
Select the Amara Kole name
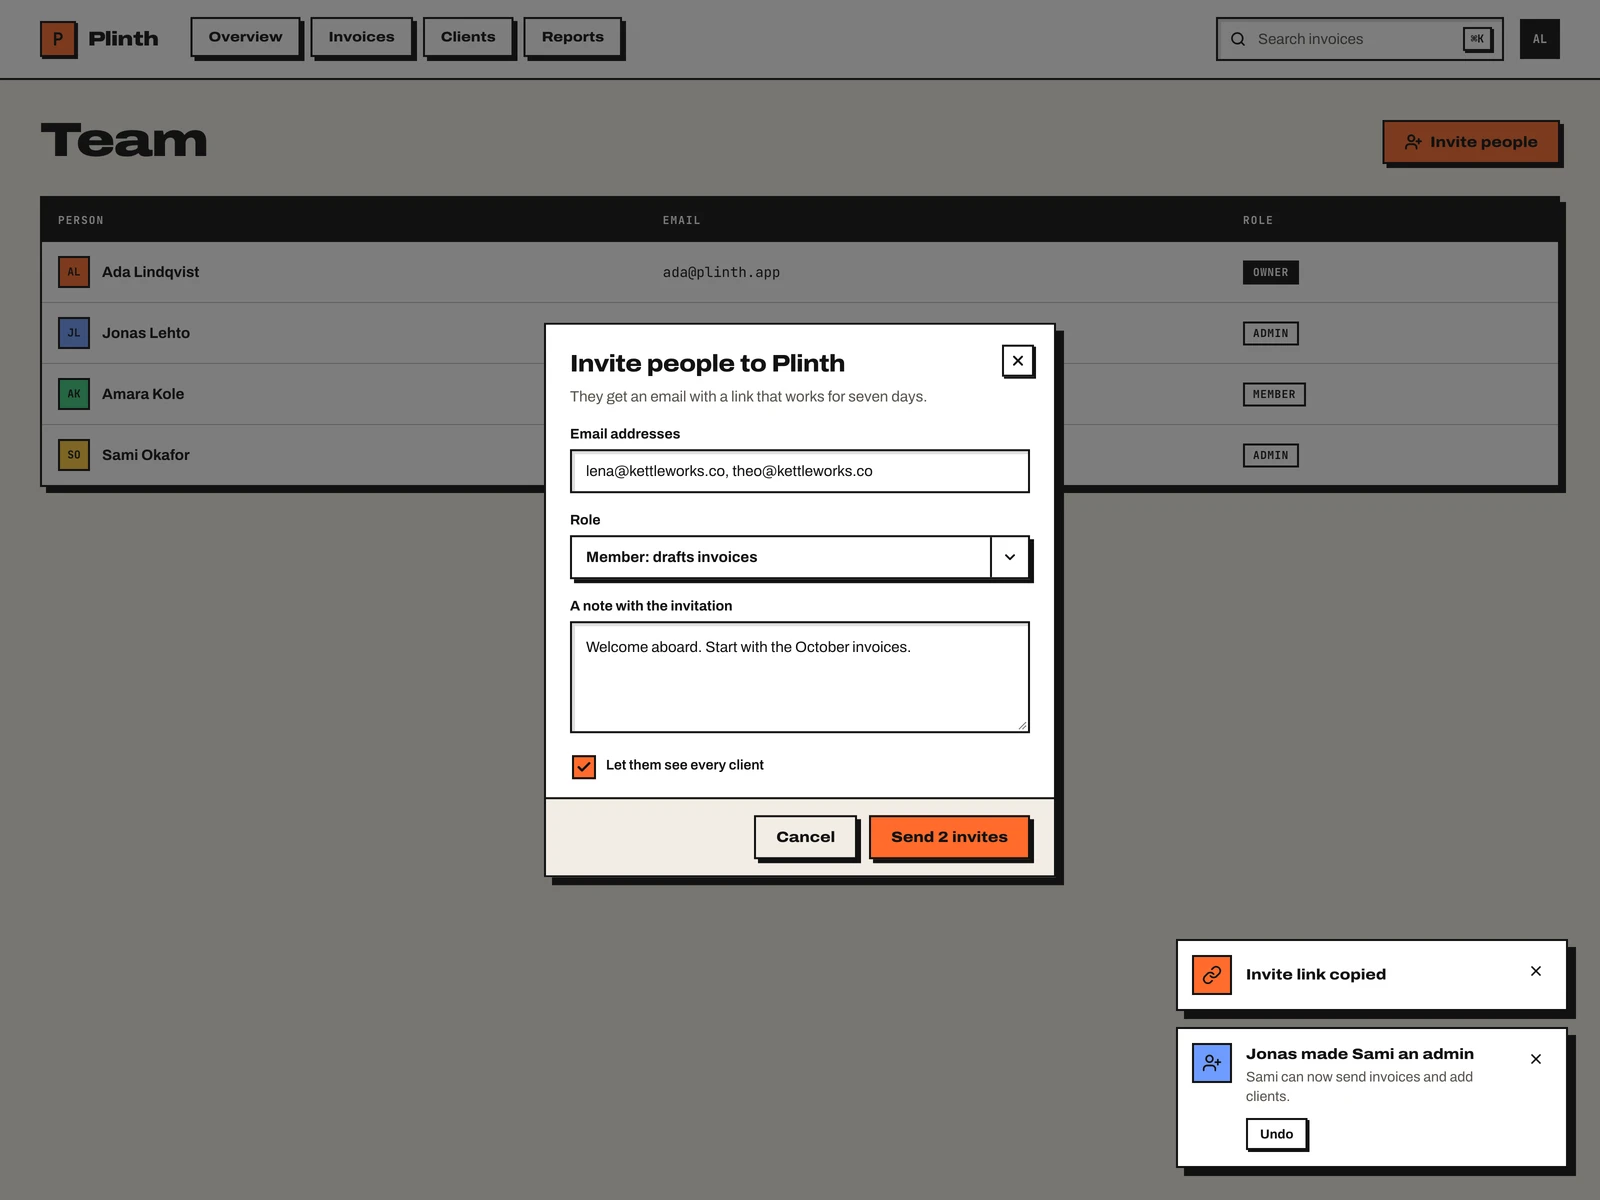point(143,394)
